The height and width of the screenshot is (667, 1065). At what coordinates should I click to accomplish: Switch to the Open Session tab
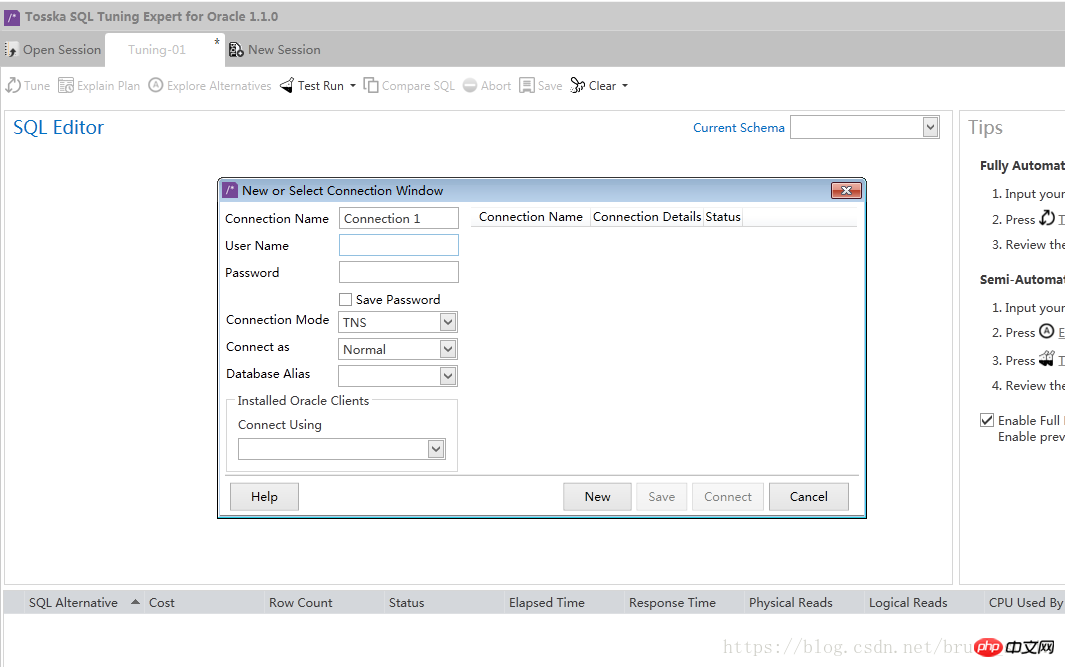[54, 50]
